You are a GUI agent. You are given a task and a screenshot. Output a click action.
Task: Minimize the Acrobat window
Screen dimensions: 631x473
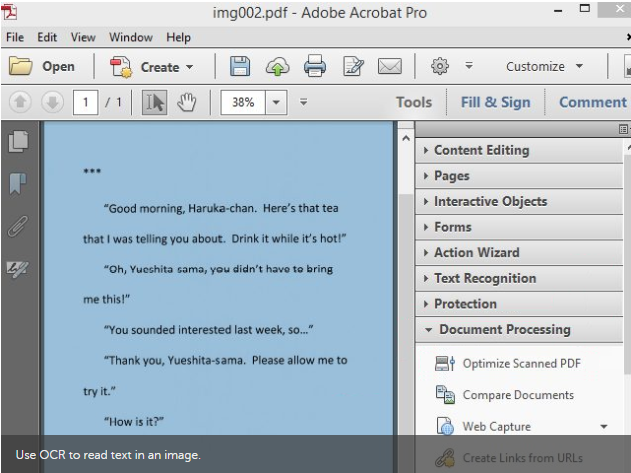pos(558,11)
